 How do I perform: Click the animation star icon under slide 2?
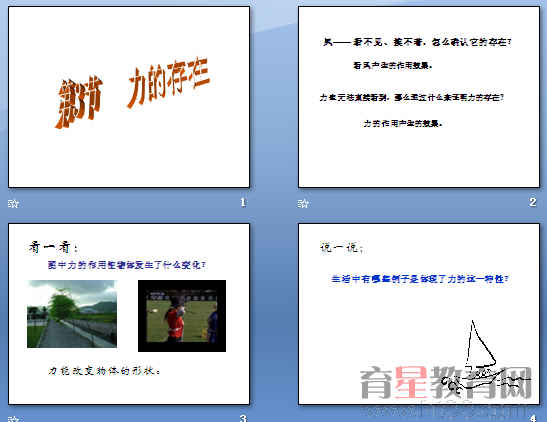click(303, 203)
